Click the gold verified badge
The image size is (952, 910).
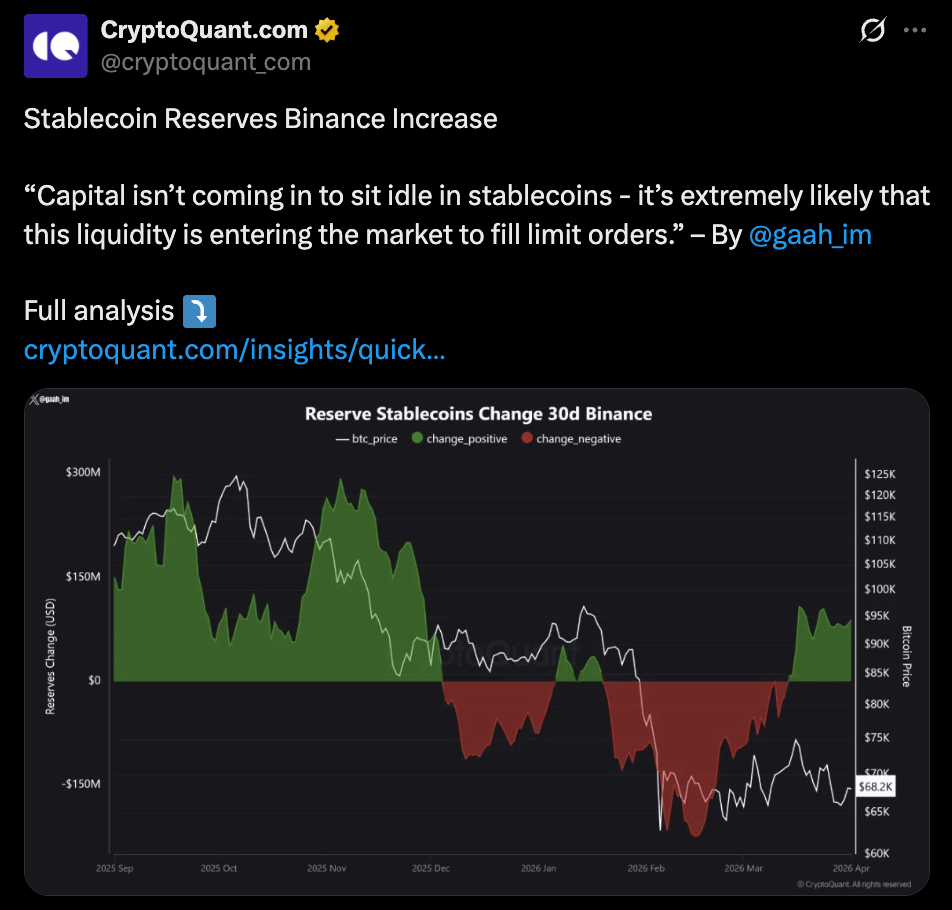[327, 31]
